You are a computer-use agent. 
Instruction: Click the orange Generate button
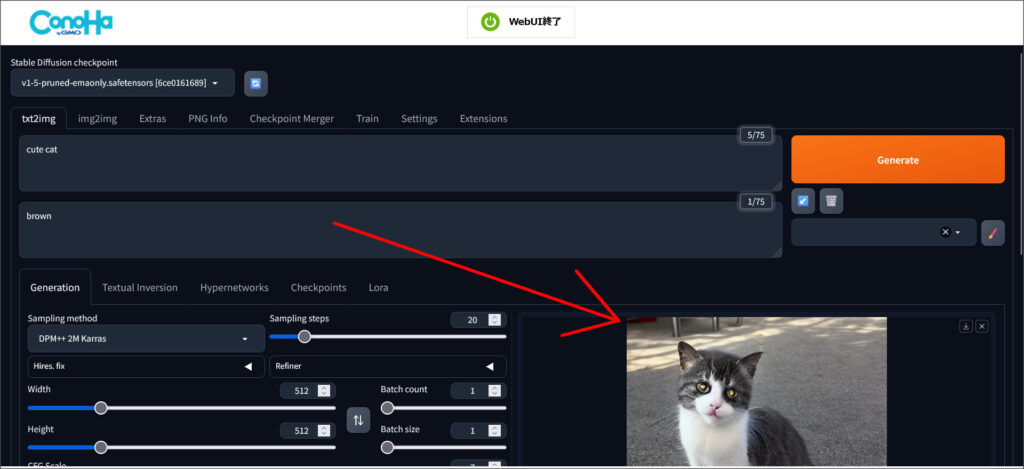coord(897,159)
